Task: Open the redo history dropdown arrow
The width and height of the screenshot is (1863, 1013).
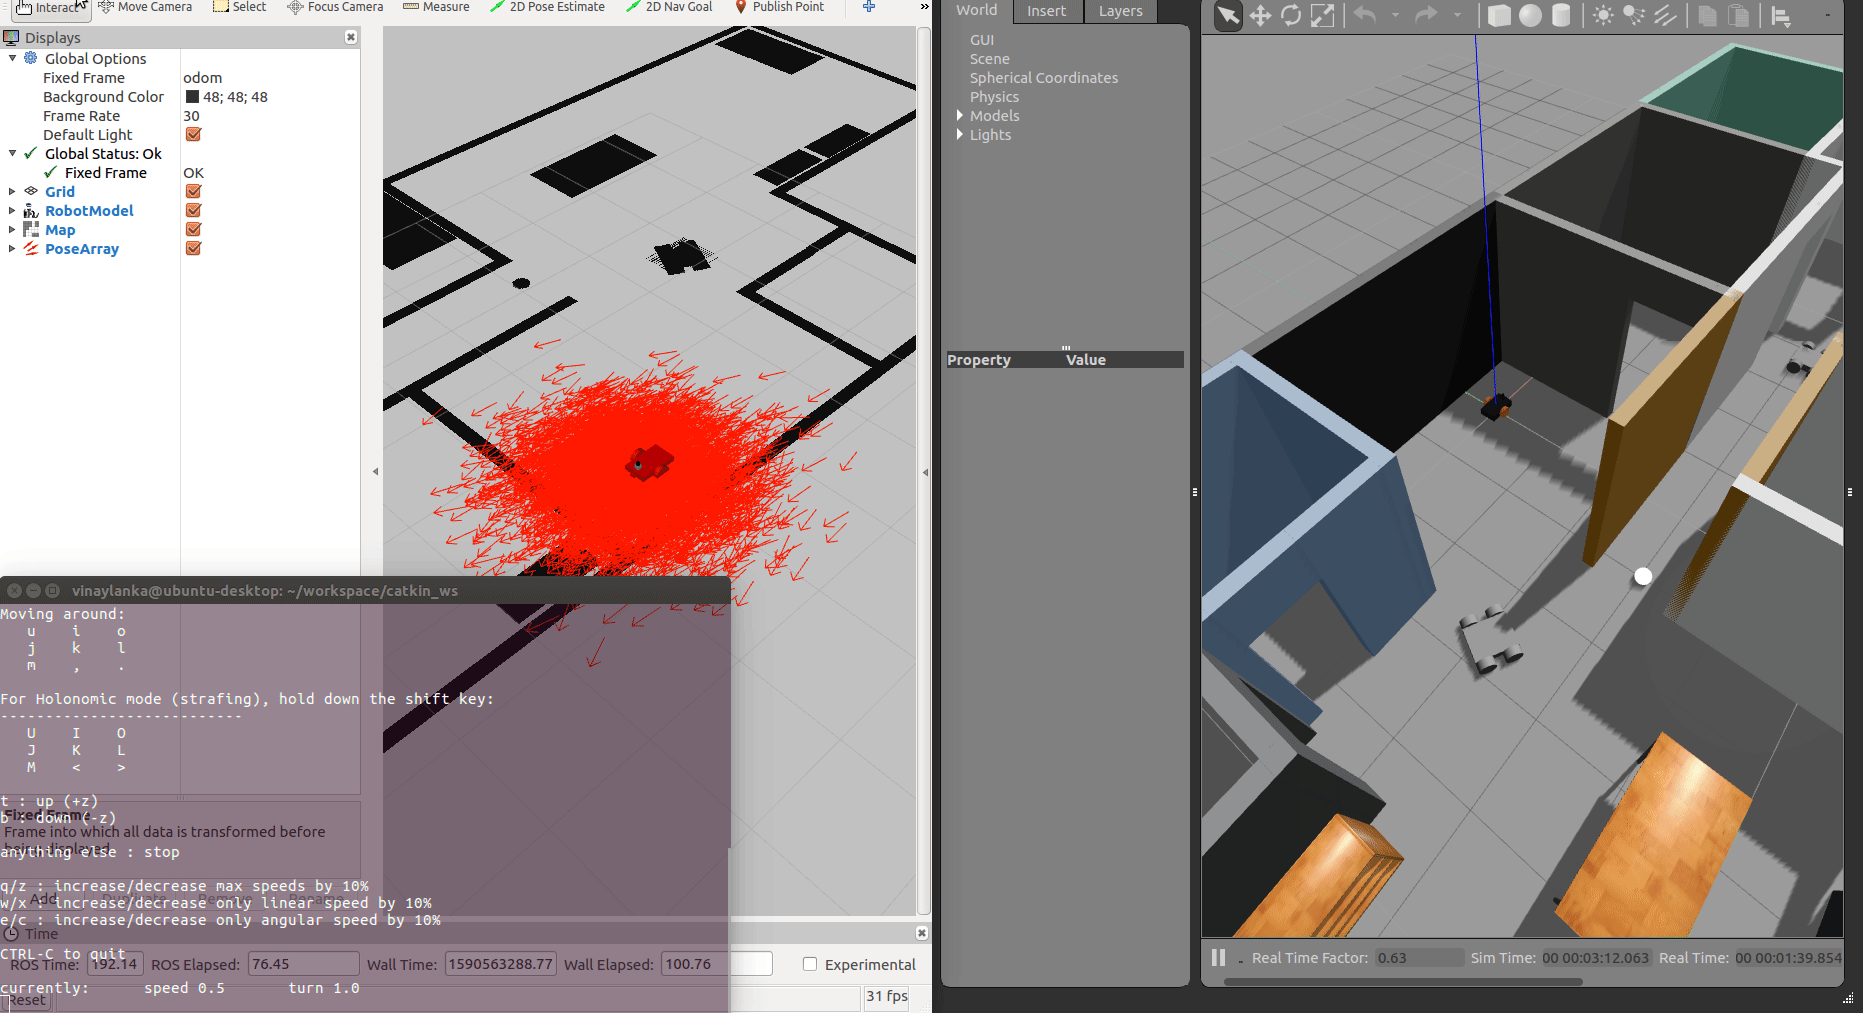Action: point(1457,16)
